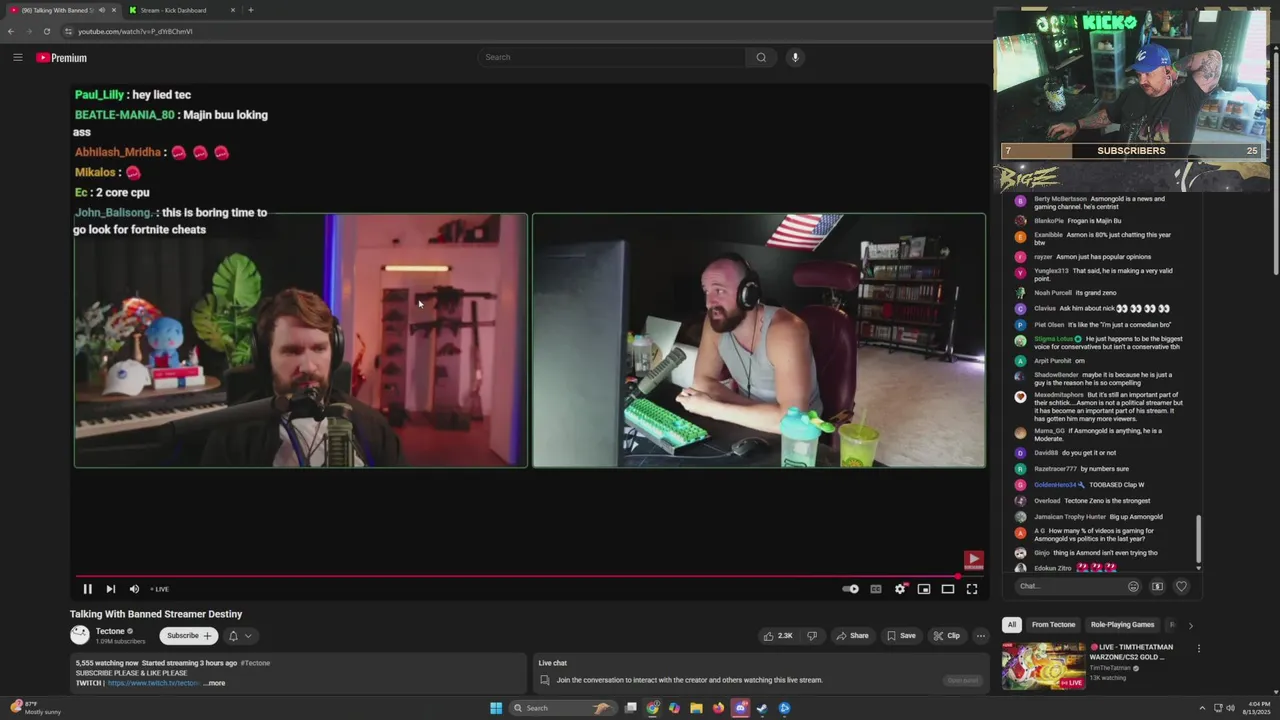Click the magnifier search button

[761, 57]
